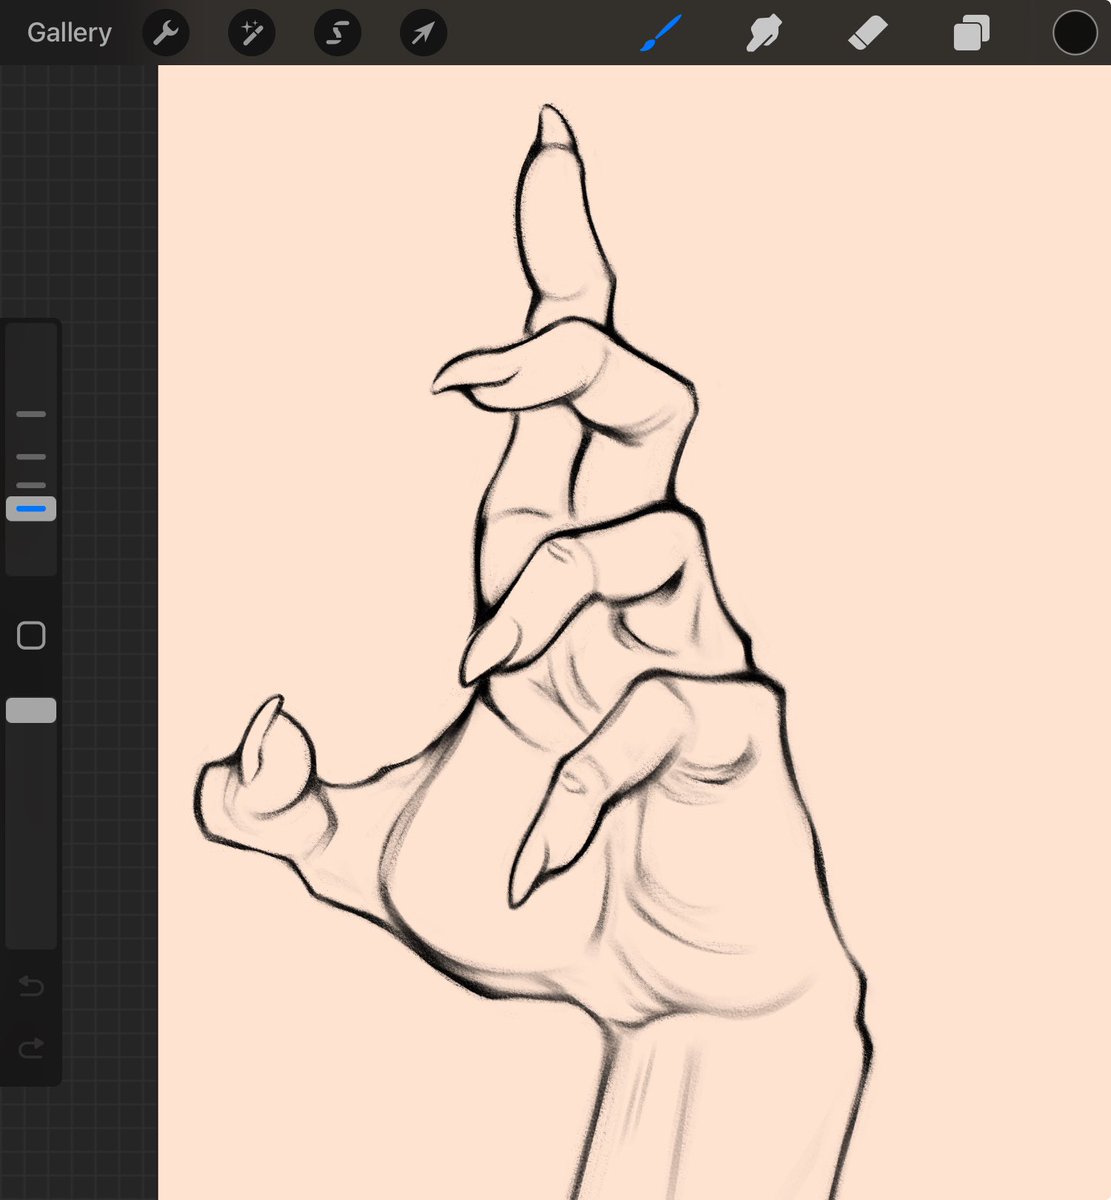Switch to the Smudge tool

(763, 32)
